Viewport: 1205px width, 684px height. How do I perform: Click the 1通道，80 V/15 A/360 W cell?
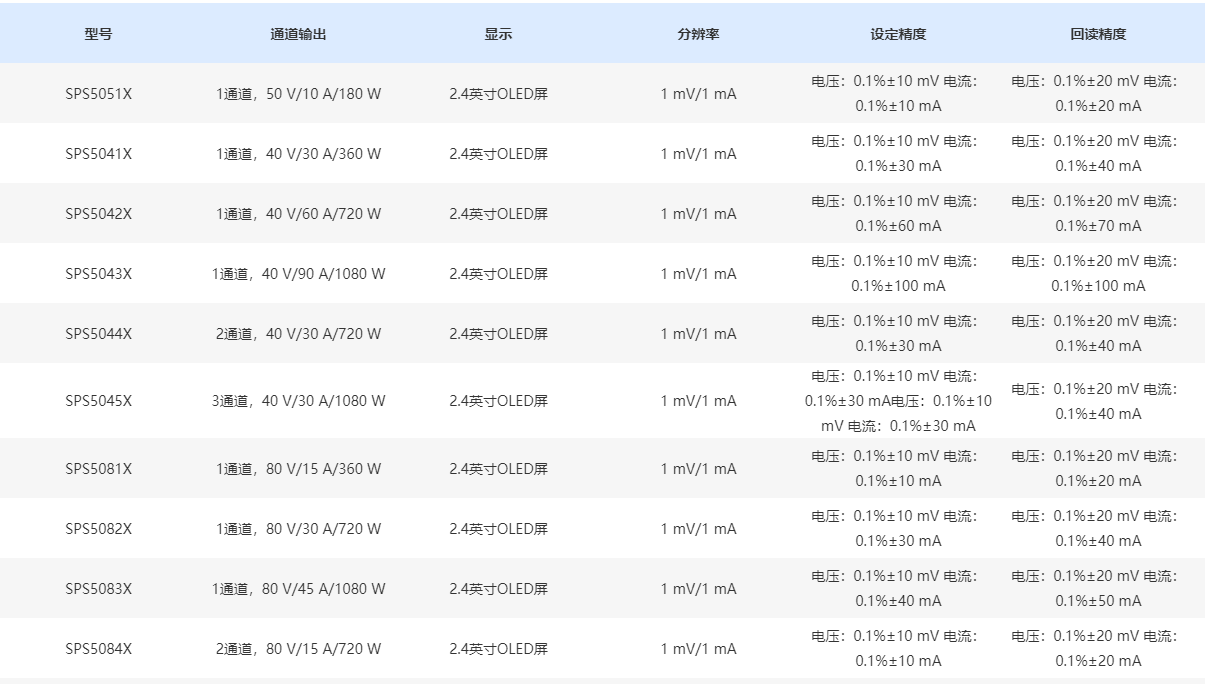point(298,469)
